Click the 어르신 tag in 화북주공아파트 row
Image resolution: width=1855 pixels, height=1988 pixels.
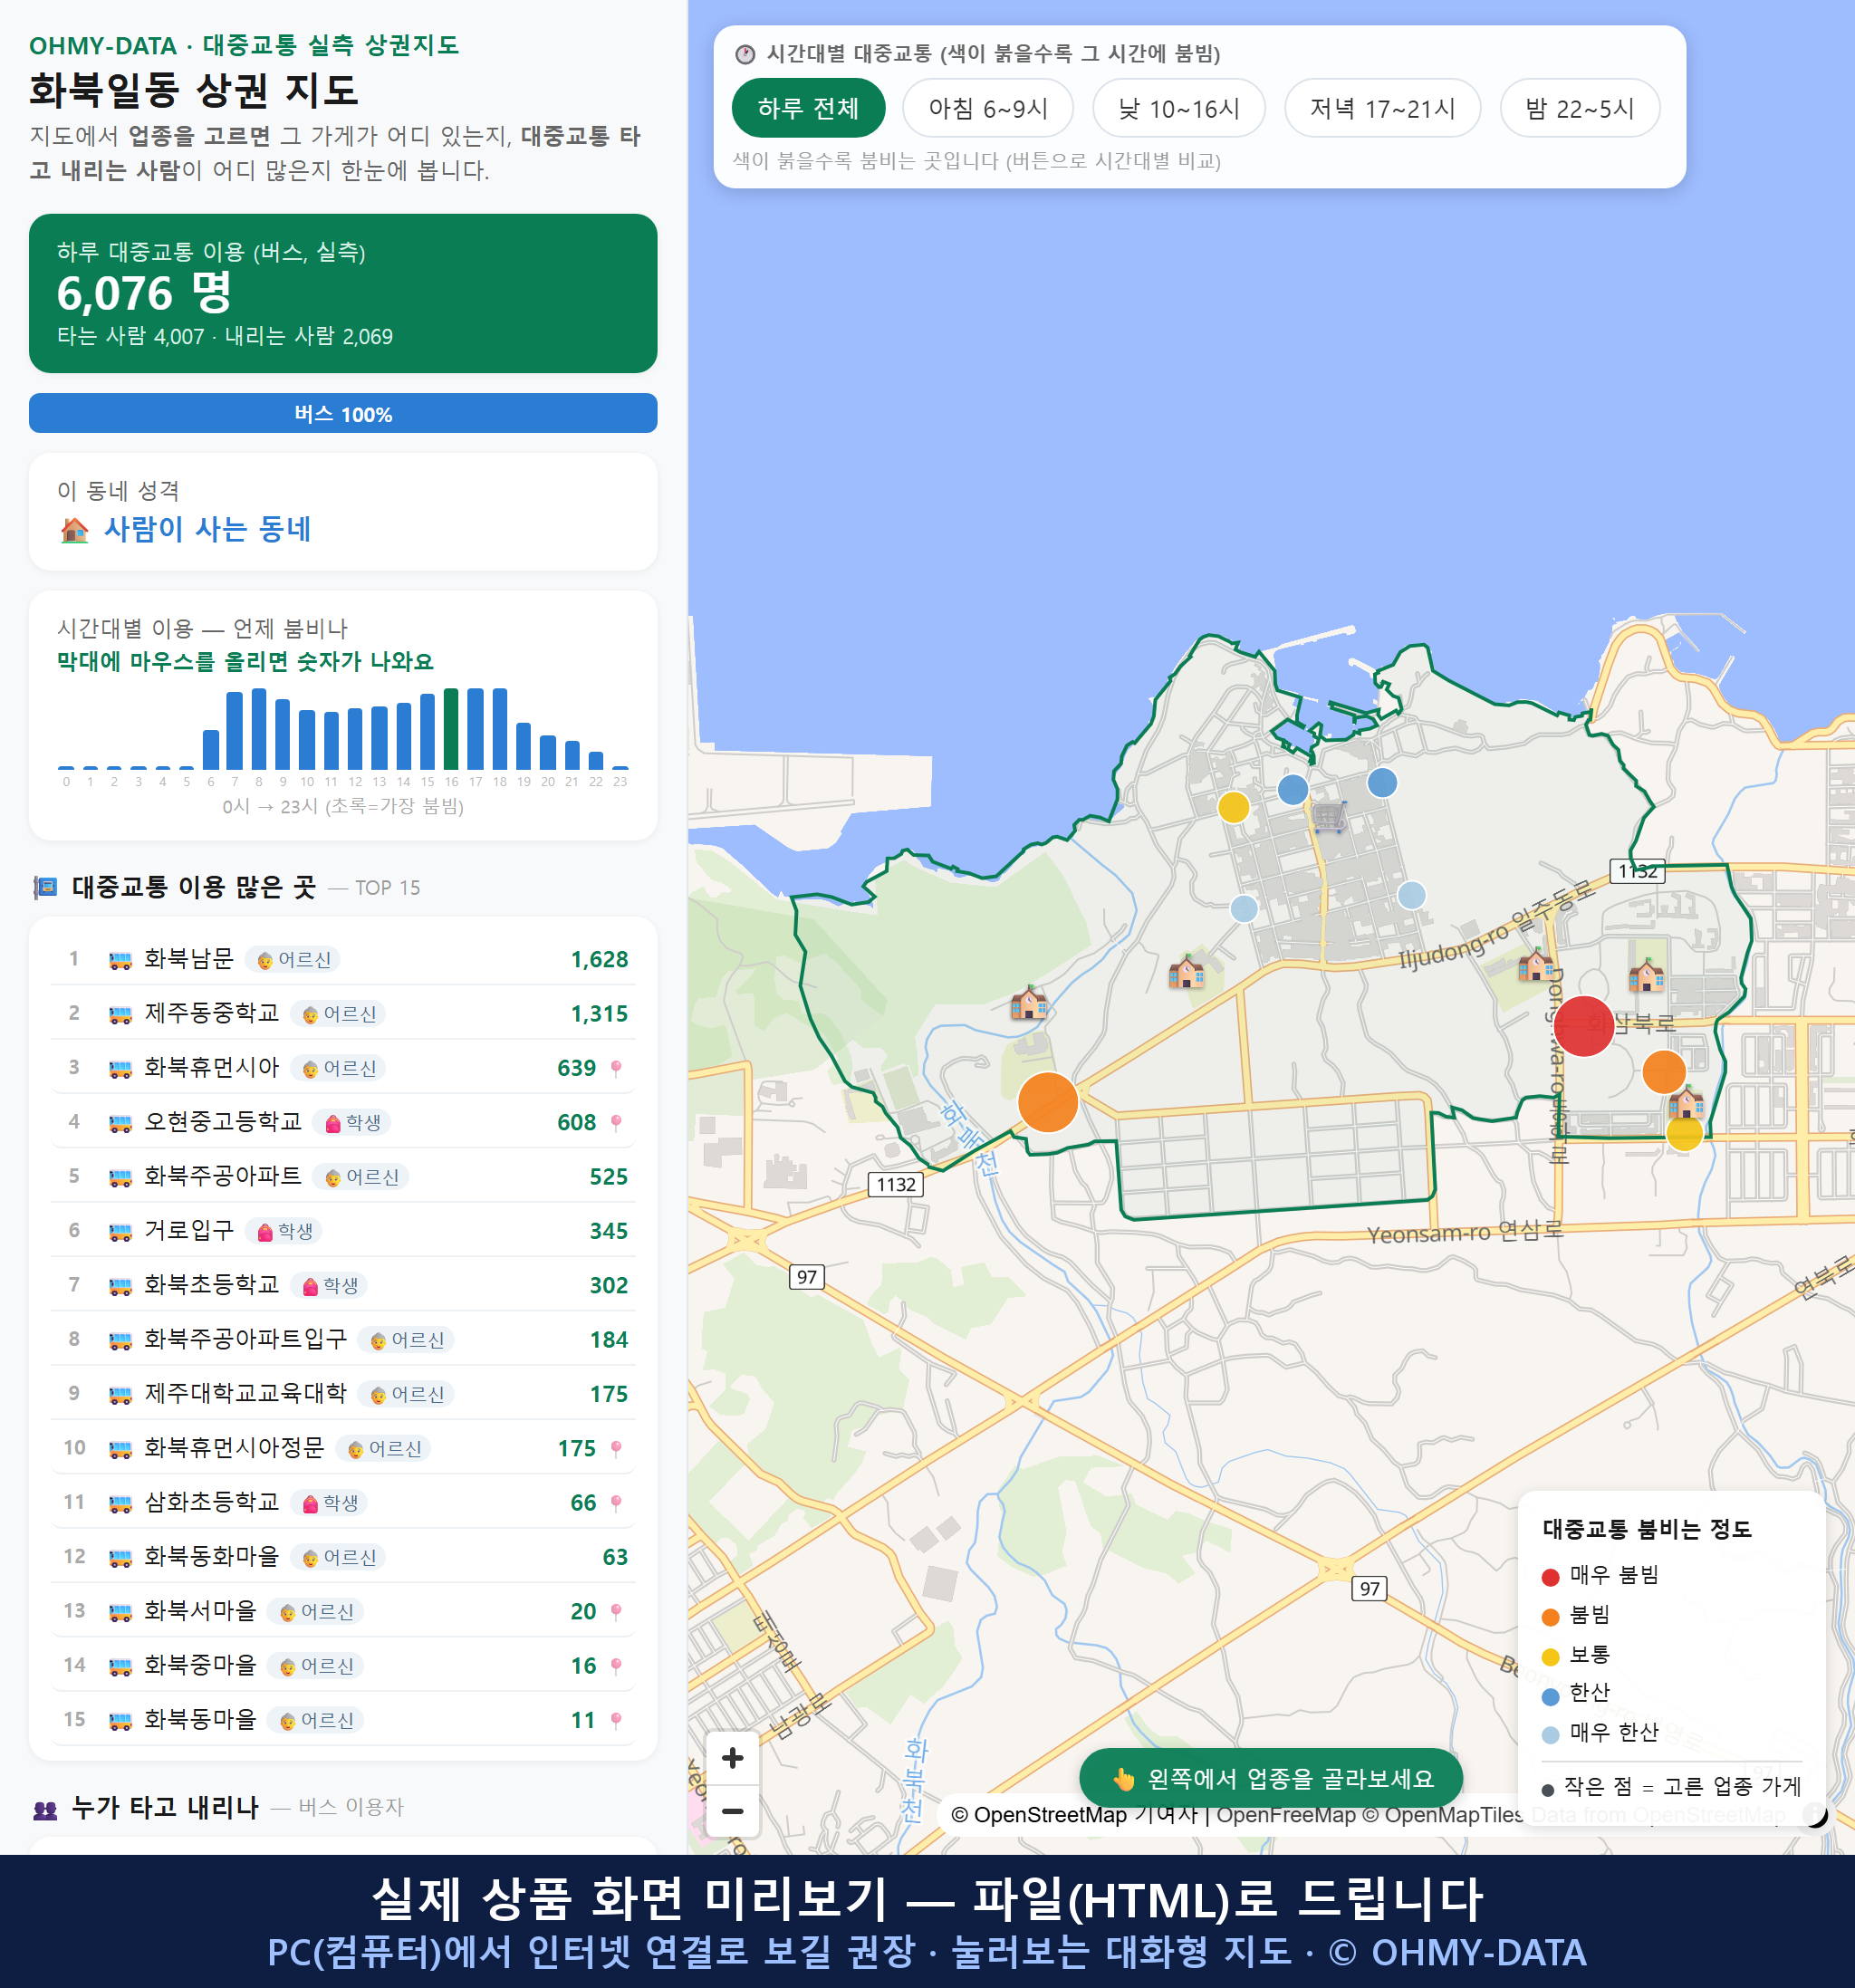click(361, 1177)
